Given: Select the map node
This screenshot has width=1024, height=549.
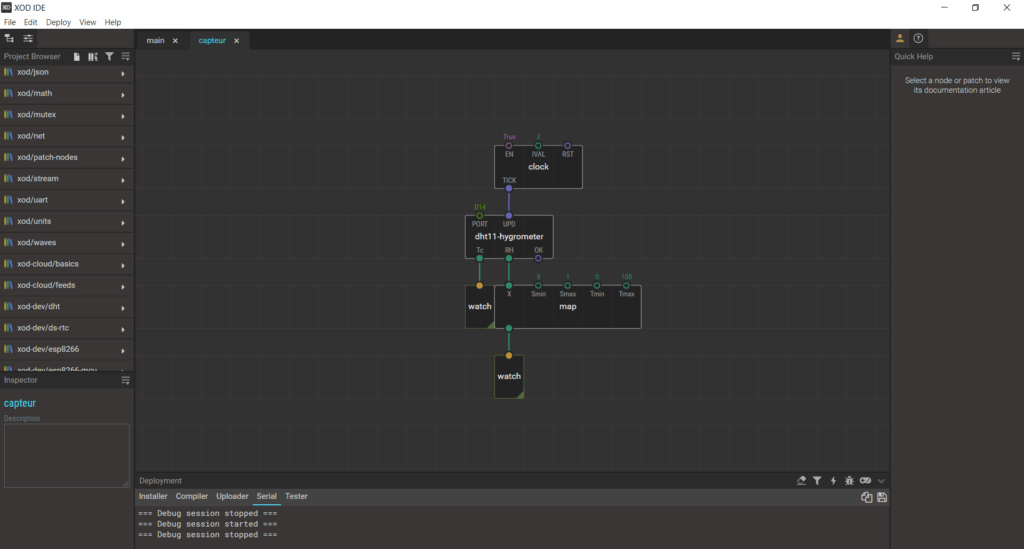Looking at the screenshot, I should click(568, 307).
